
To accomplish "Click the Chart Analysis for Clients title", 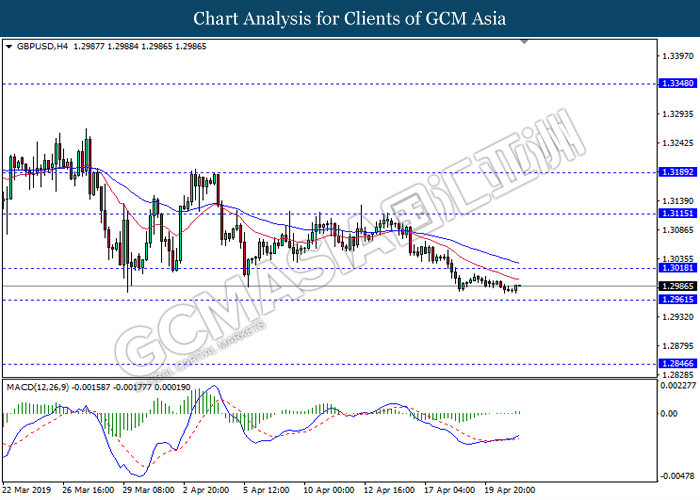I will (x=350, y=19).
